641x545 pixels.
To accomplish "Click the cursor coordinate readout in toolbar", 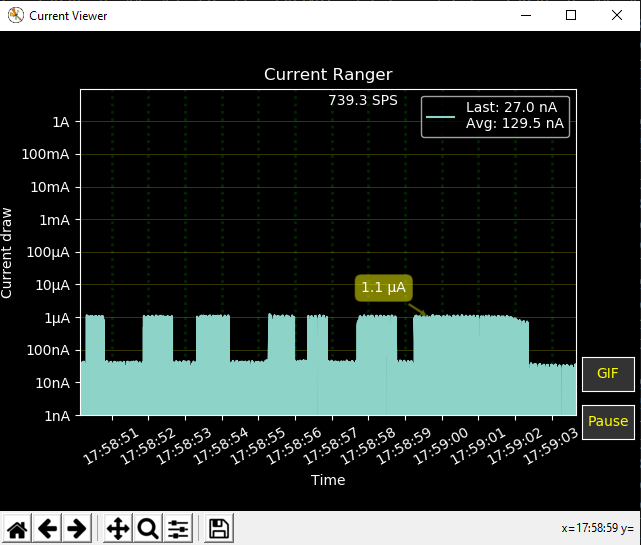I will [x=597, y=528].
